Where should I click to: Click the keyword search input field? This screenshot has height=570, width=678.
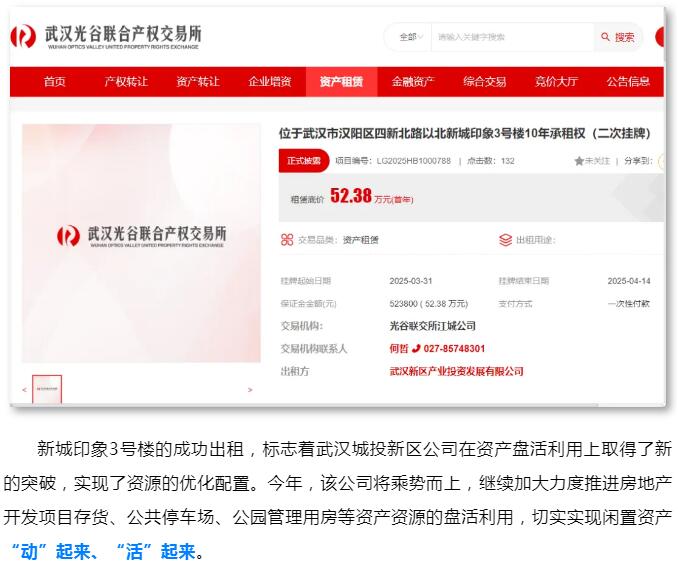[510, 37]
